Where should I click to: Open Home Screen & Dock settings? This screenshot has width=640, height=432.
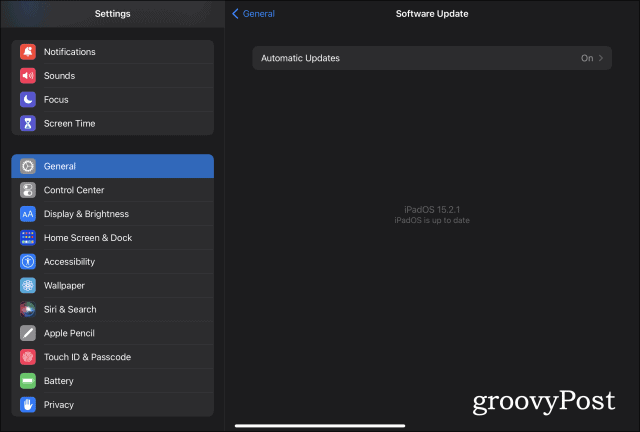click(x=113, y=238)
